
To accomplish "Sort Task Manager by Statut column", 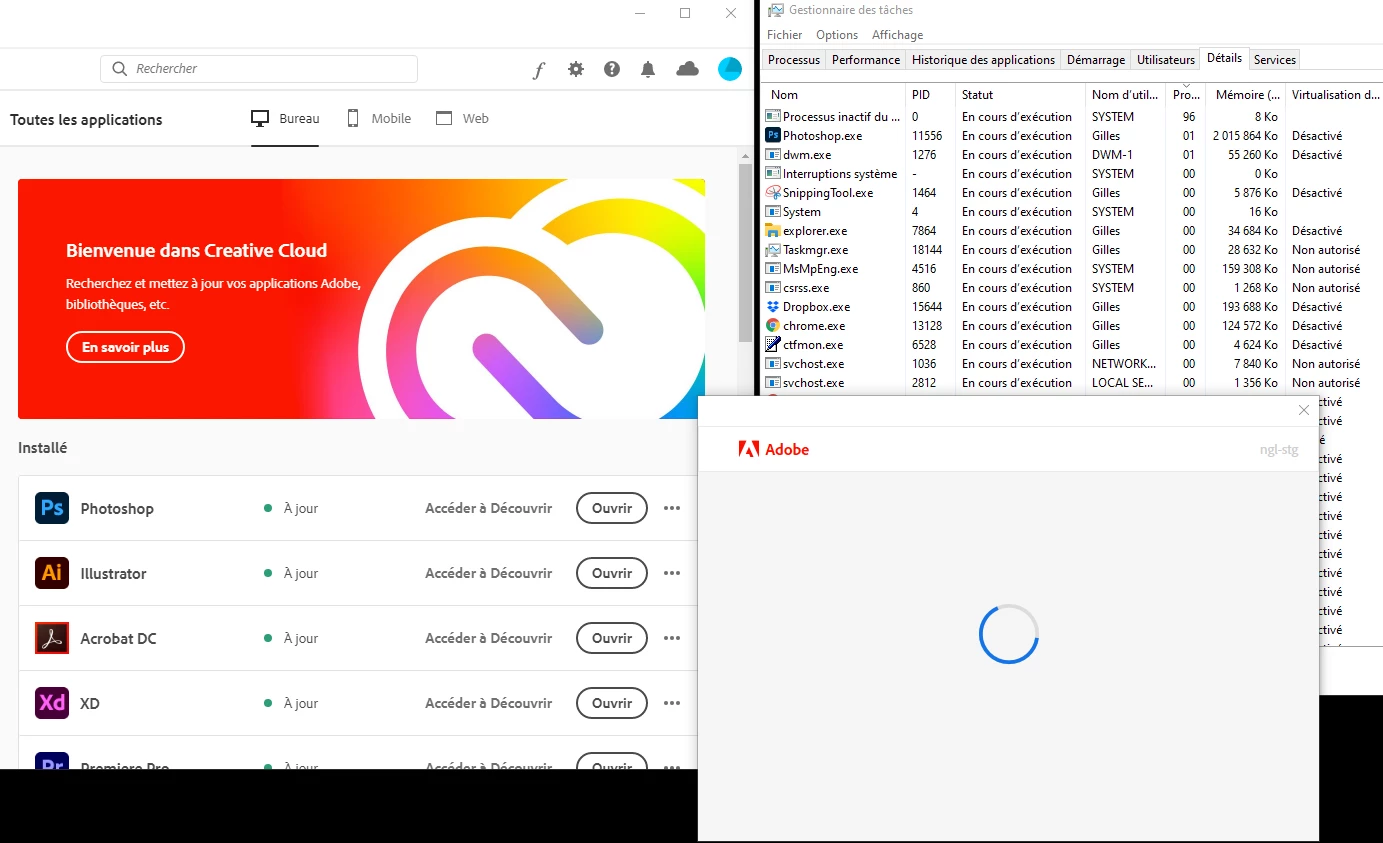I will [x=1021, y=94].
